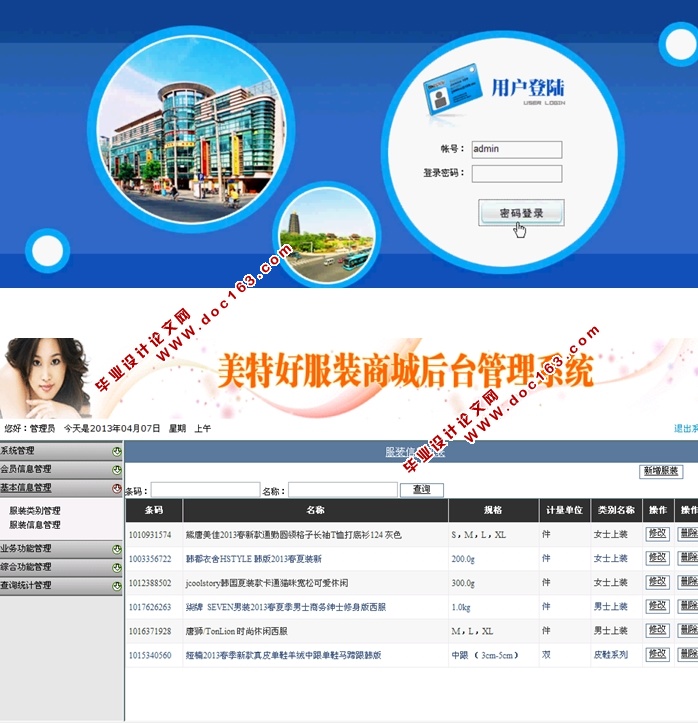Image resolution: width=698 pixels, height=723 pixels.
Task: Click the woman portrait banner image
Action: (x=46, y=378)
